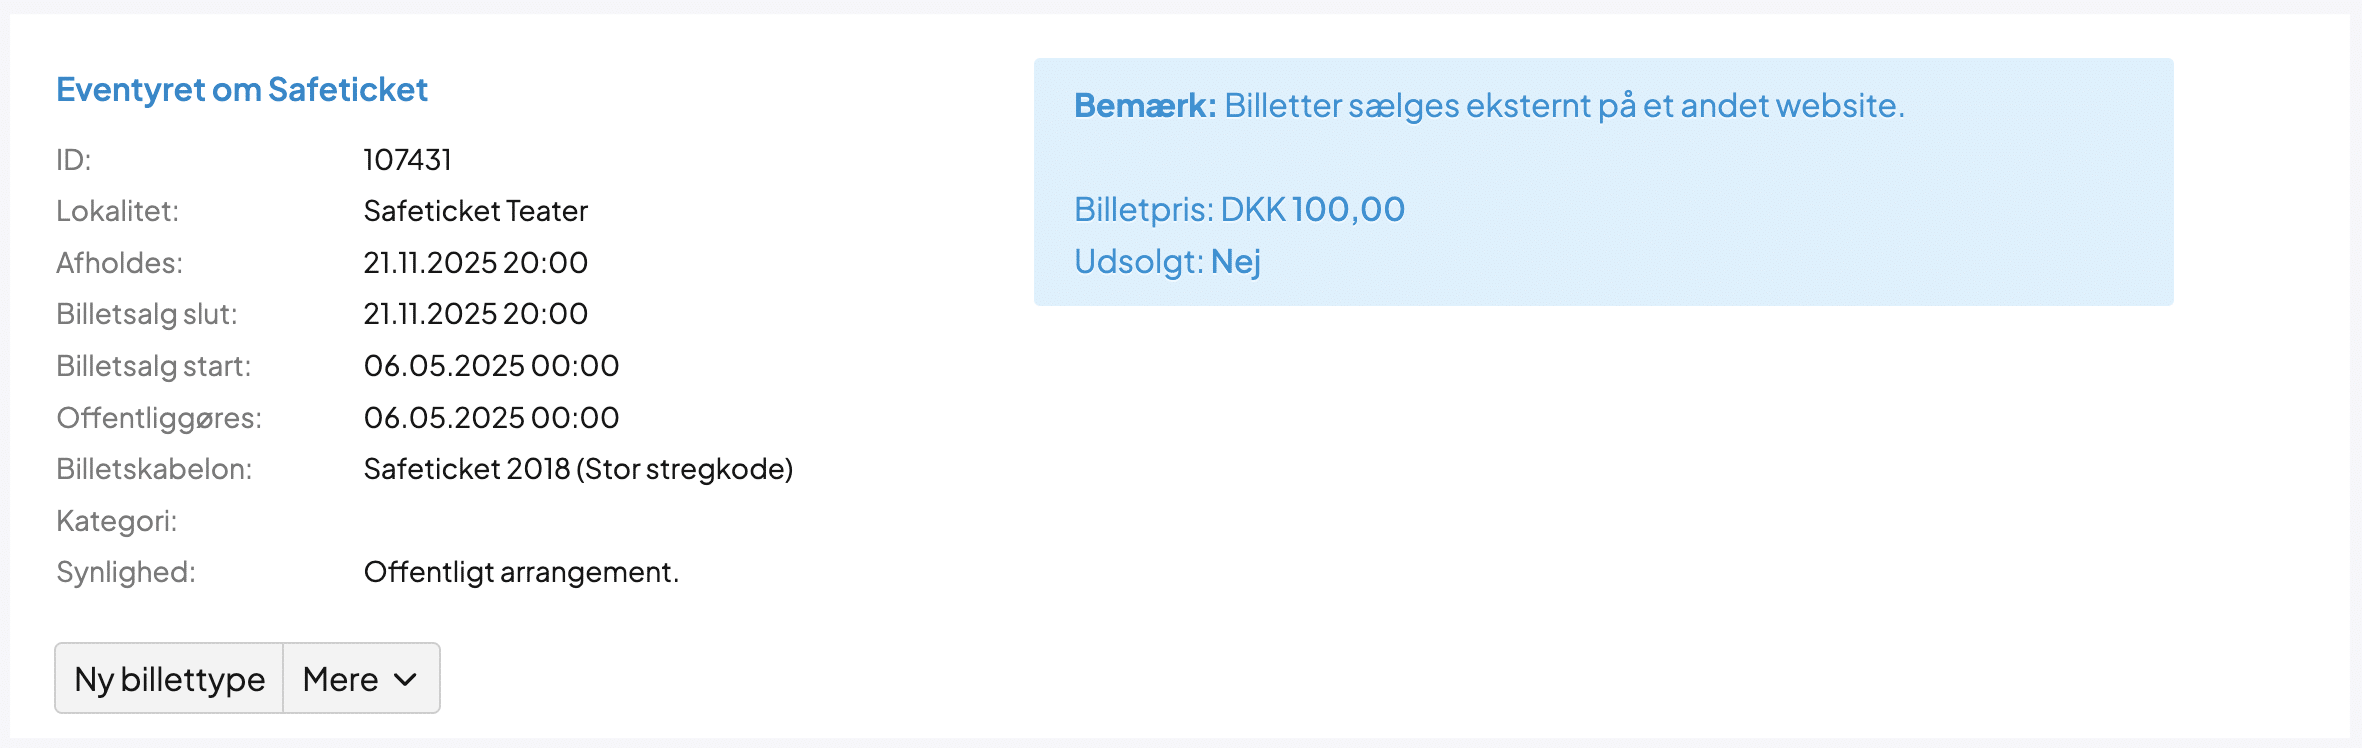The height and width of the screenshot is (748, 2362).
Task: Click the Kategori field label
Action: (x=116, y=521)
